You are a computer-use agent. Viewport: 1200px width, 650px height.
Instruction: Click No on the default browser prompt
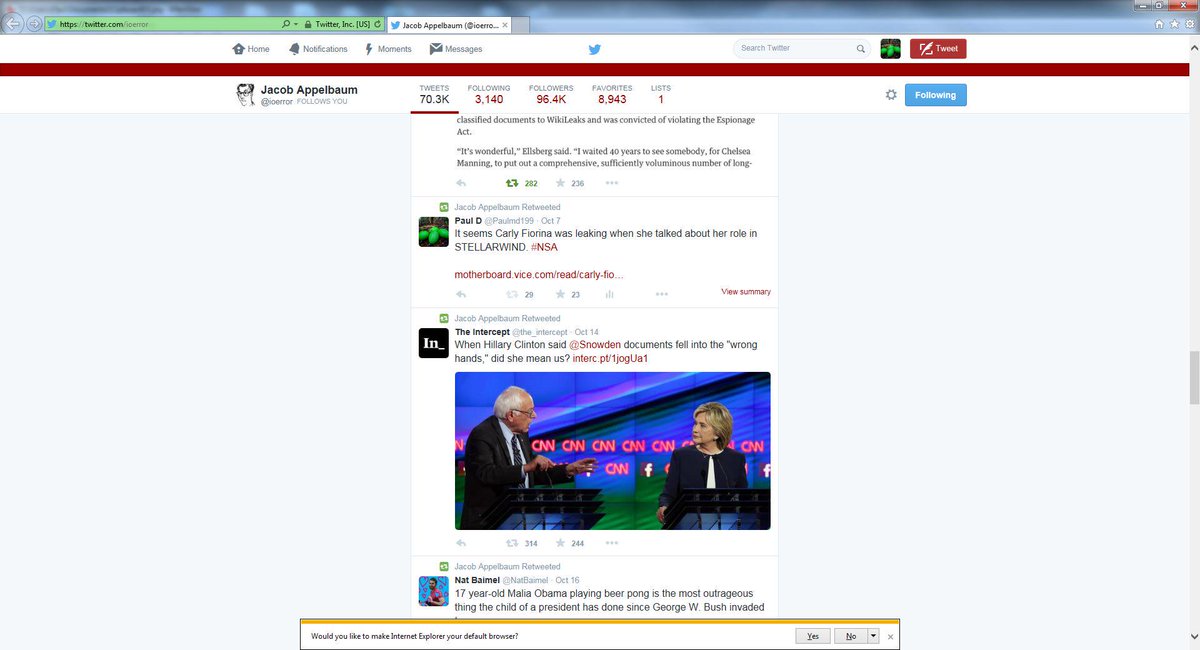[850, 636]
